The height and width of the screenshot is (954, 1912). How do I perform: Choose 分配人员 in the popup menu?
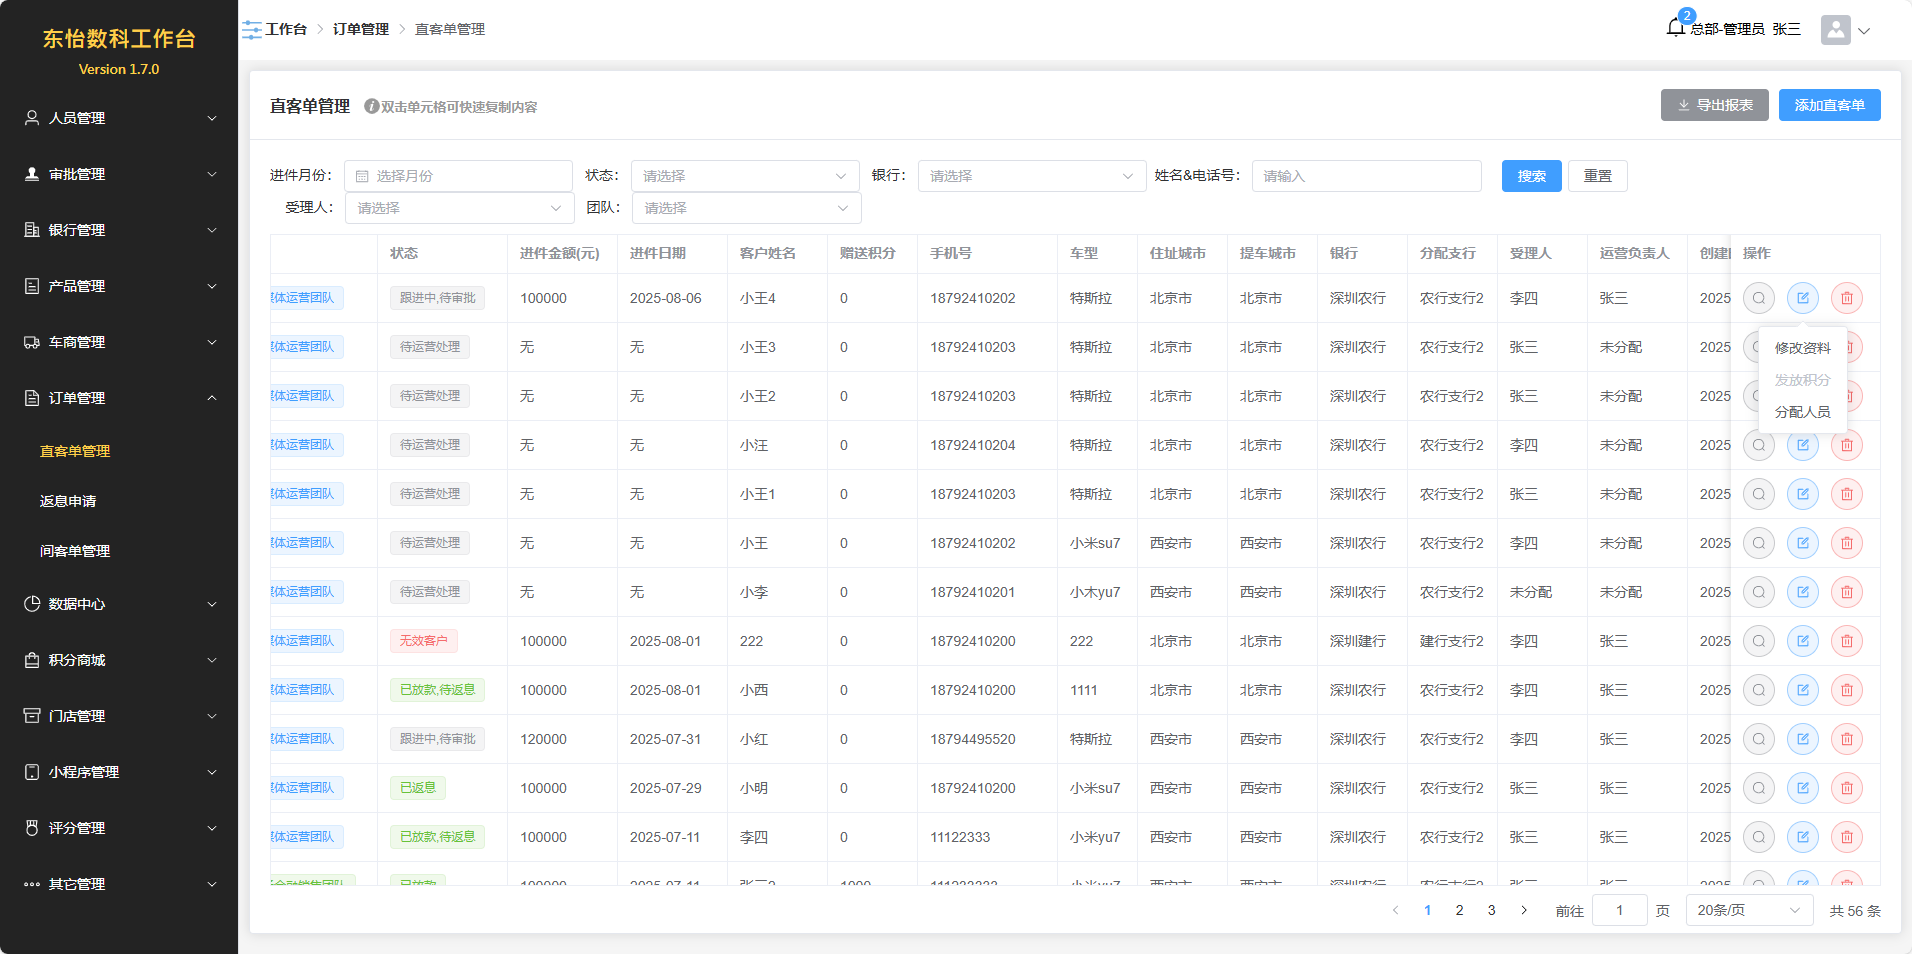[1802, 412]
